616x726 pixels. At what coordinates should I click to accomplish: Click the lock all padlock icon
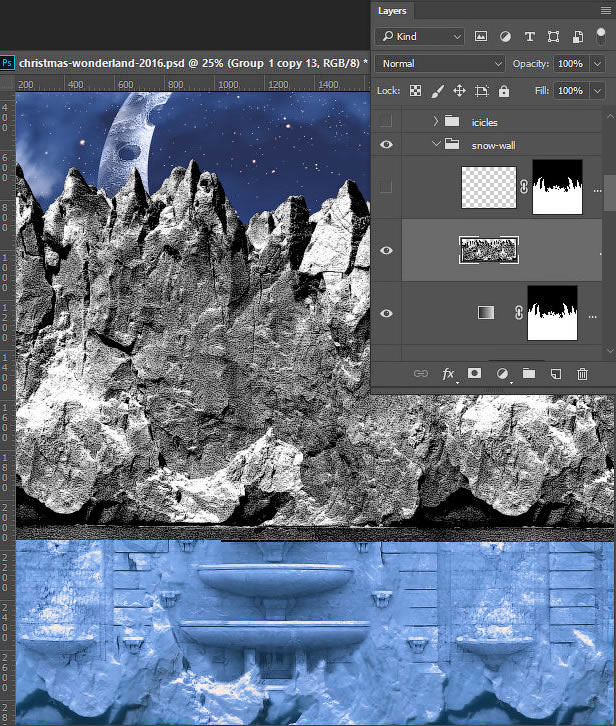tap(504, 91)
